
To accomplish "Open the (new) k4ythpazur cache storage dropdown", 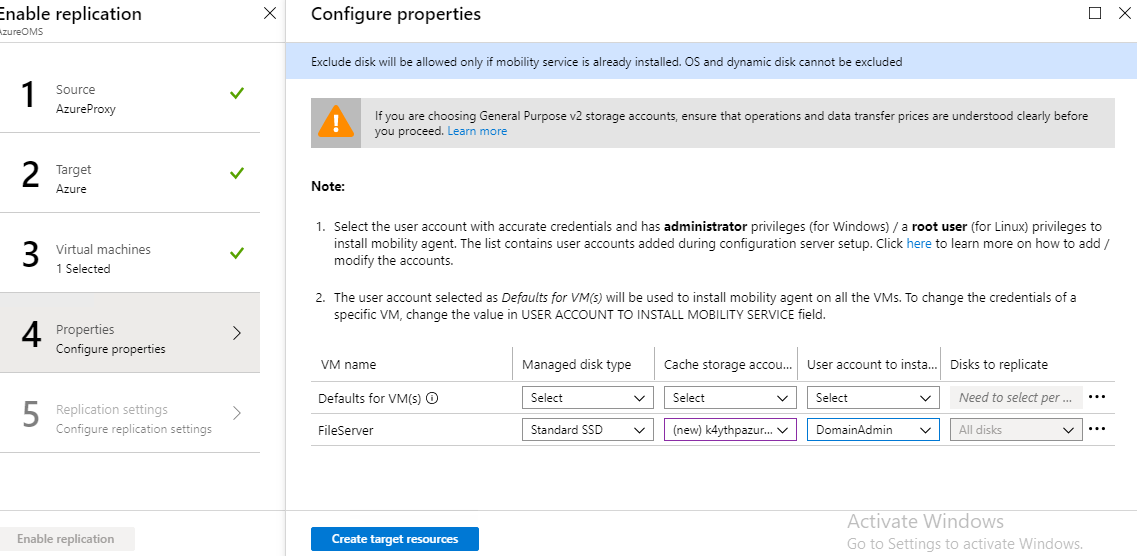I will pos(730,429).
